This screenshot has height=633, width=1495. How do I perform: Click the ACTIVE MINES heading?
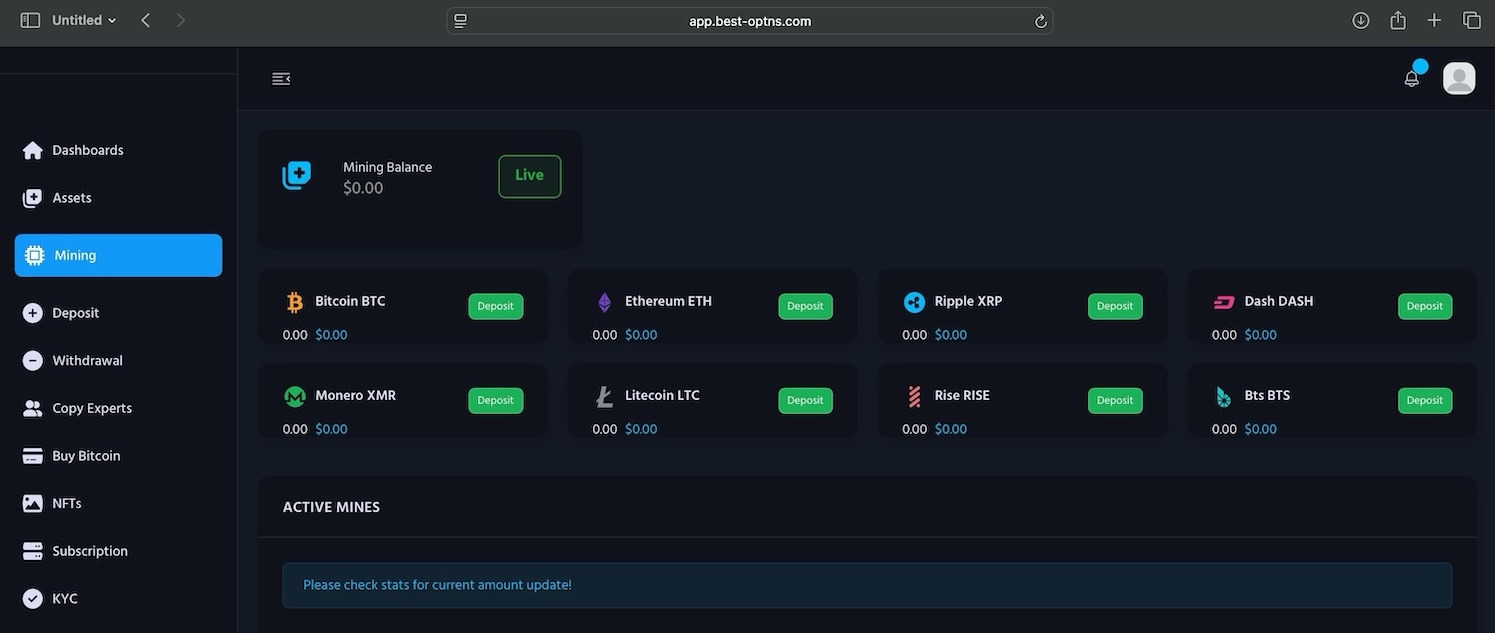(x=331, y=507)
